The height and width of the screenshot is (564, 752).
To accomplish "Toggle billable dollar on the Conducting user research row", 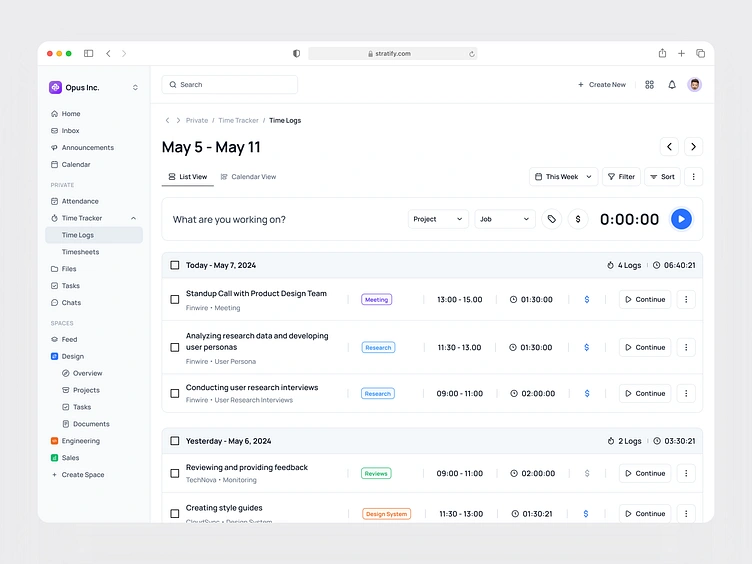I will 587,394.
